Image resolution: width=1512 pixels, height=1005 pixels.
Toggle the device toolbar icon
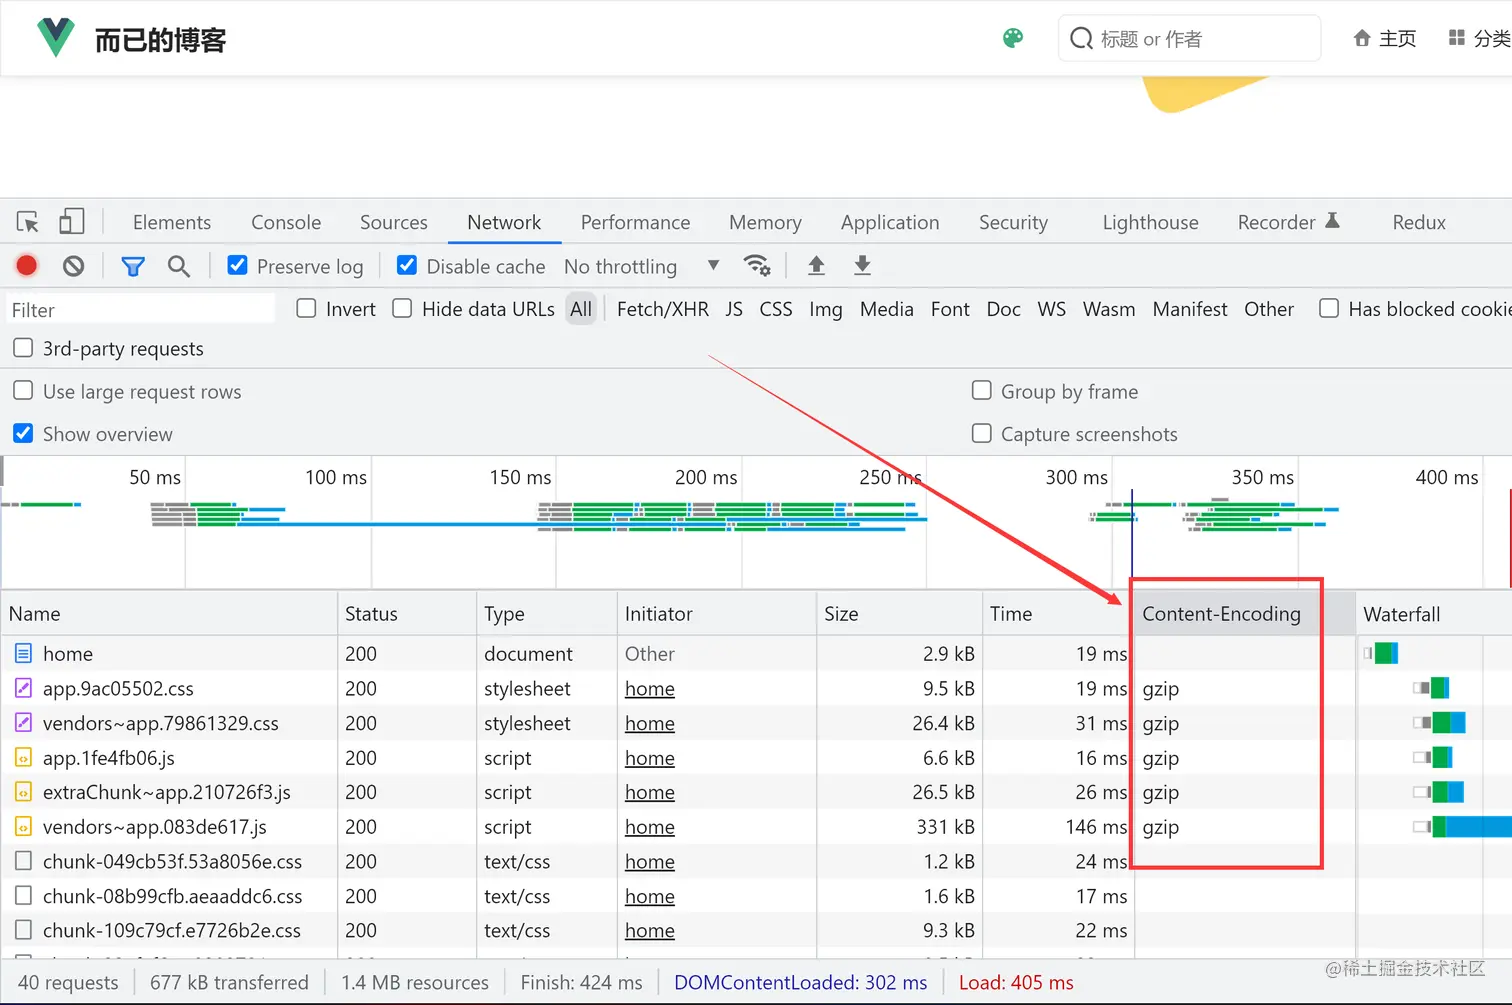click(x=71, y=221)
